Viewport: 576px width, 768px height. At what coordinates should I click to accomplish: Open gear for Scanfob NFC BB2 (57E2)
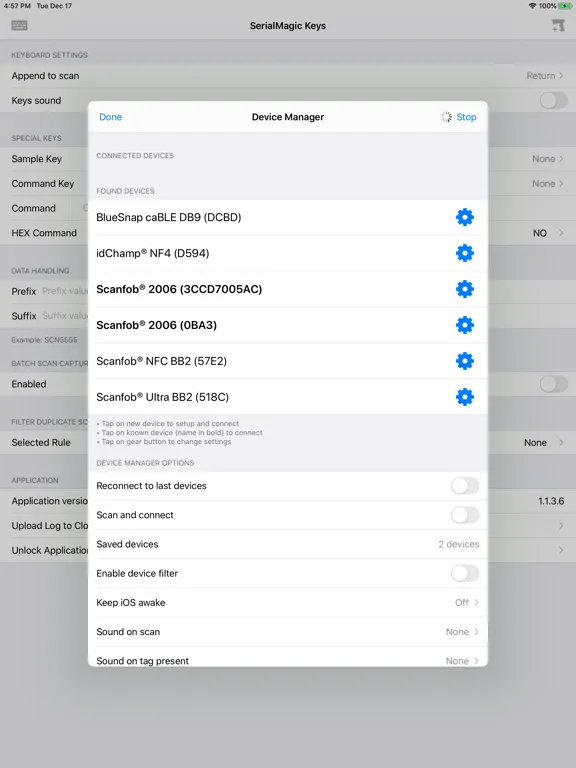click(464, 361)
